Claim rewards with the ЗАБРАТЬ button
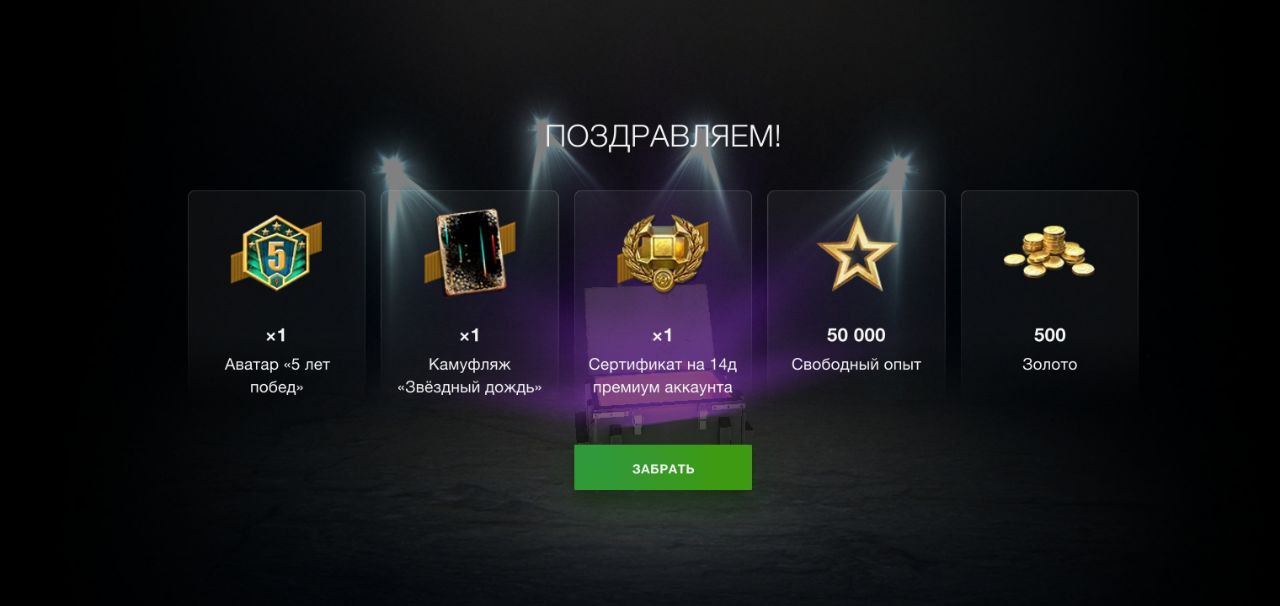1280x606 pixels. pyautogui.click(x=663, y=468)
